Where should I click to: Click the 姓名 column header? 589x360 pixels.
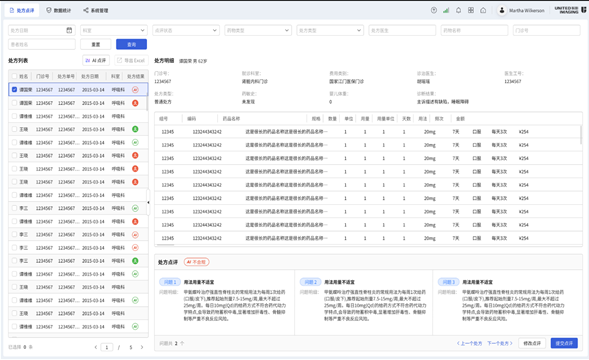tap(24, 76)
